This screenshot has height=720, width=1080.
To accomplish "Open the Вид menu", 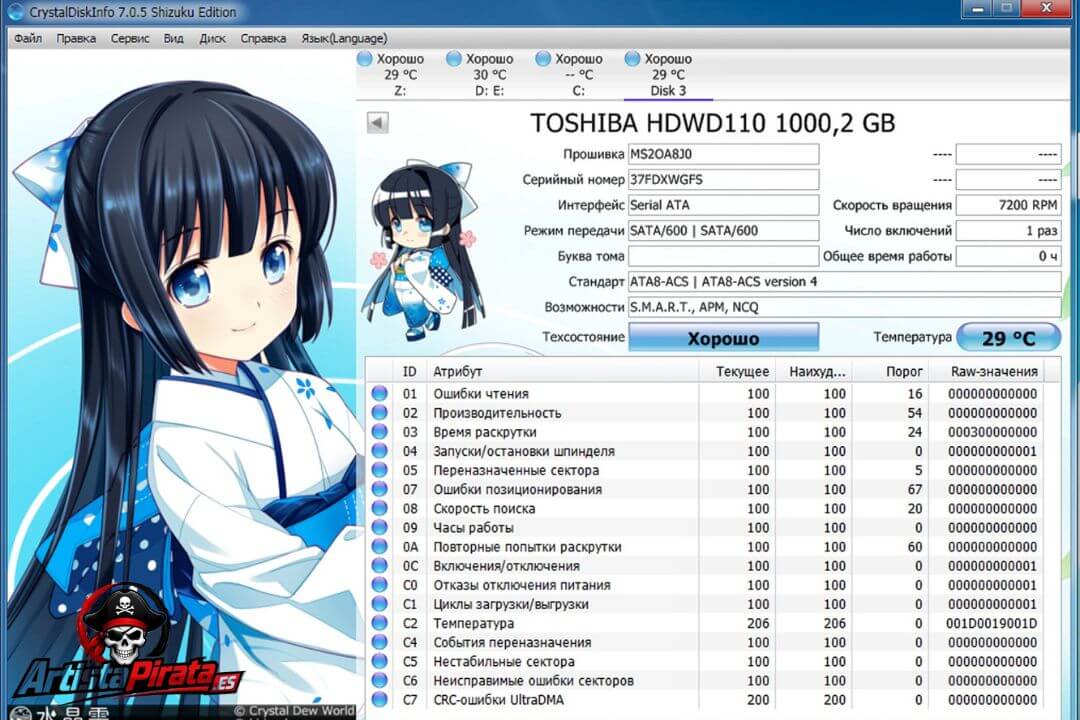I will pyautogui.click(x=174, y=39).
